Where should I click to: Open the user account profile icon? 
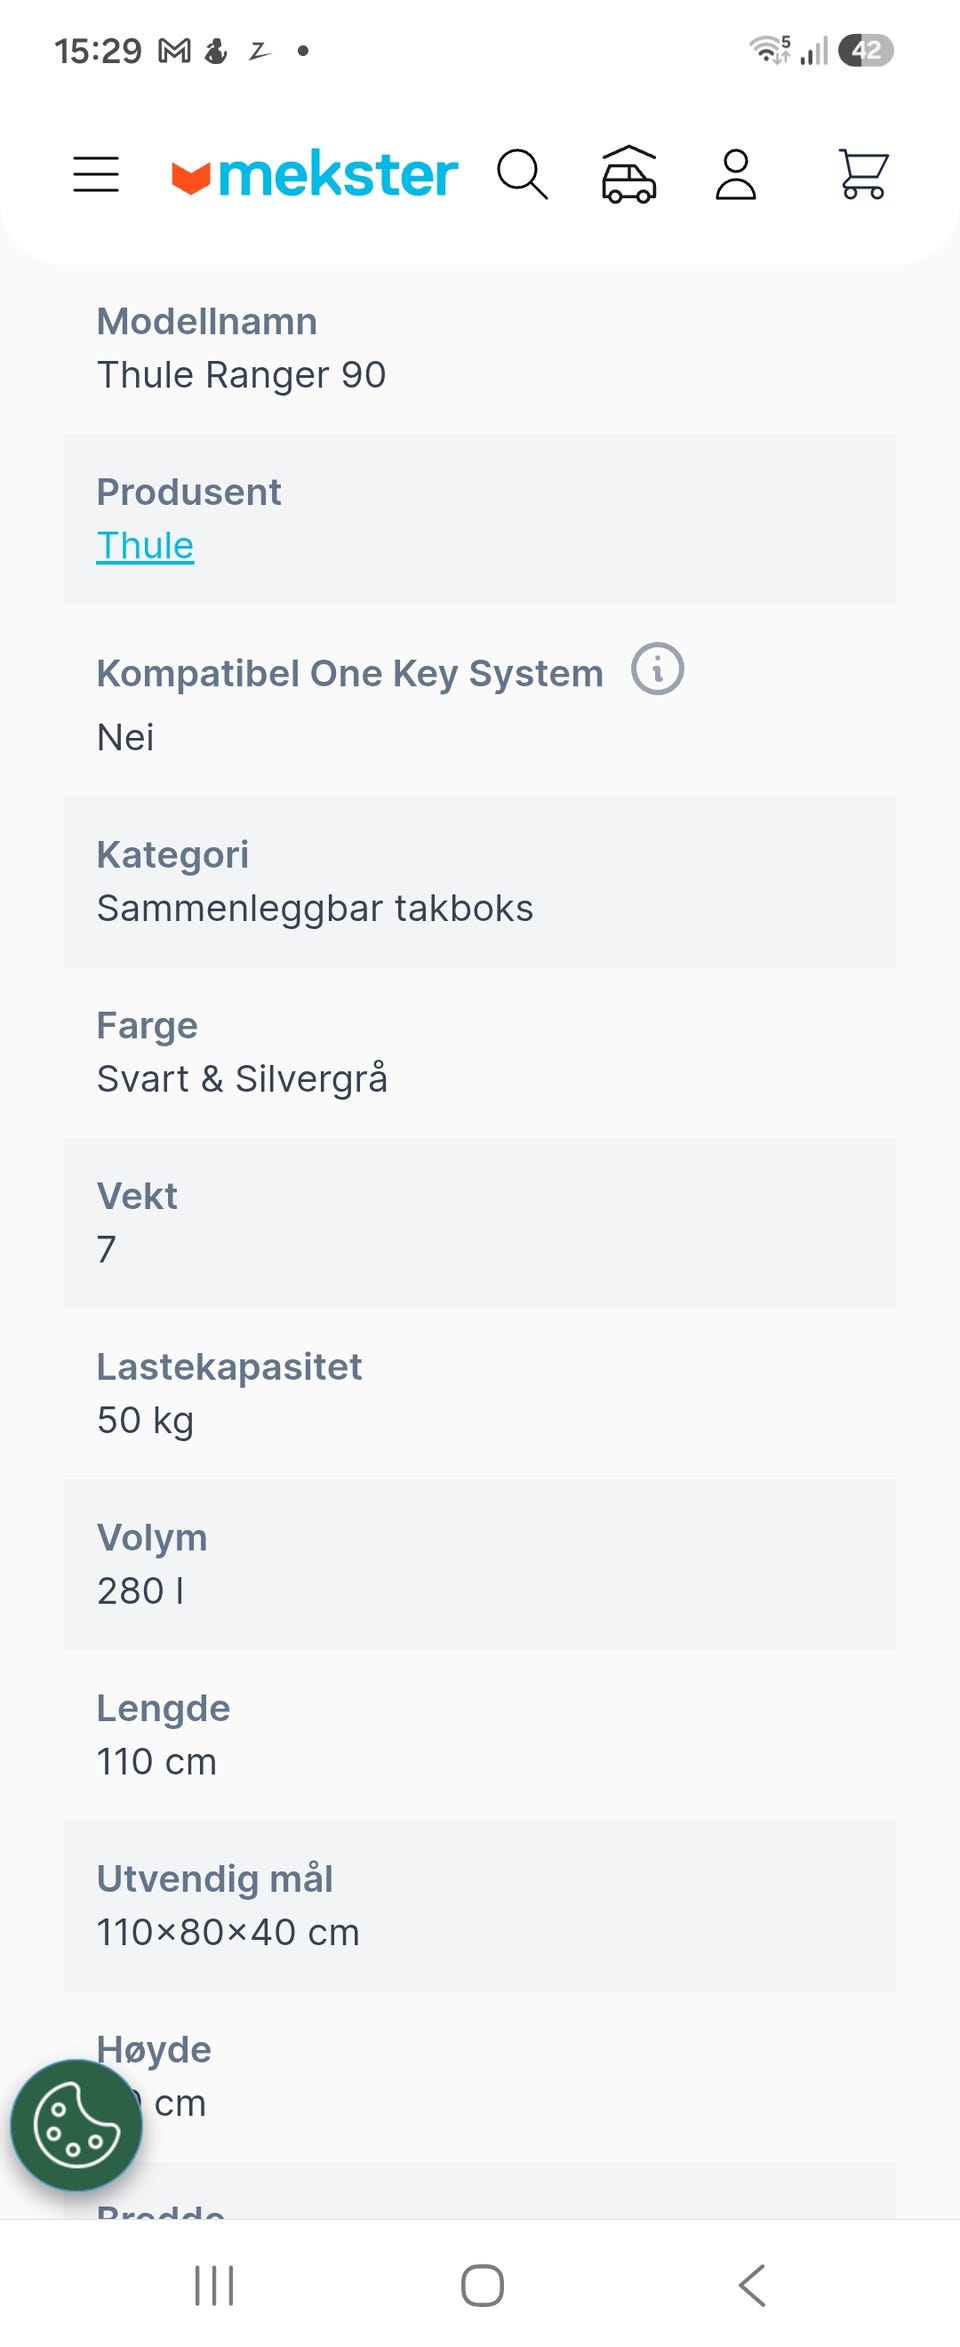[x=736, y=175]
